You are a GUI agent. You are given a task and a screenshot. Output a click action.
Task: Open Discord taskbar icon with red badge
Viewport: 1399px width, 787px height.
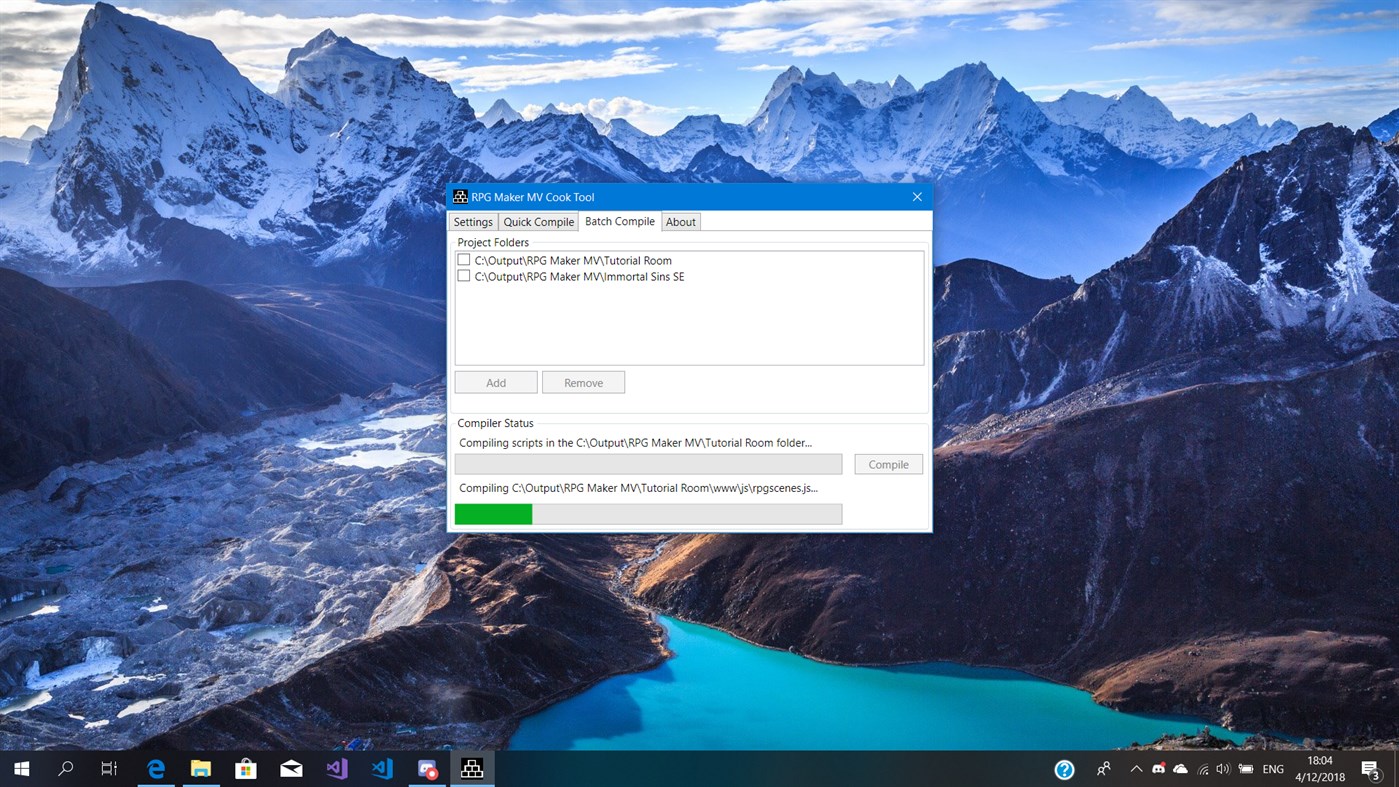pos(427,769)
